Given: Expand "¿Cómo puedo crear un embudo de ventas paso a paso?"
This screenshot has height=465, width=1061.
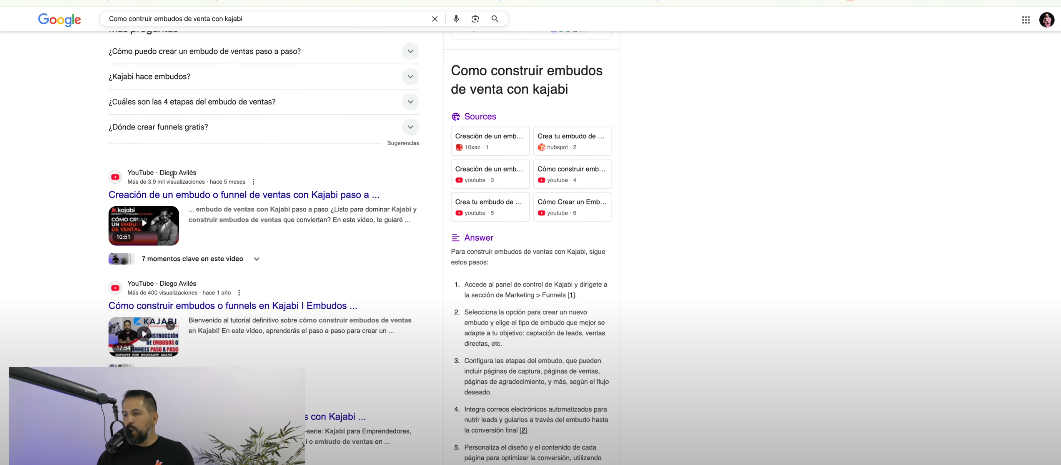Looking at the screenshot, I should pyautogui.click(x=263, y=51).
